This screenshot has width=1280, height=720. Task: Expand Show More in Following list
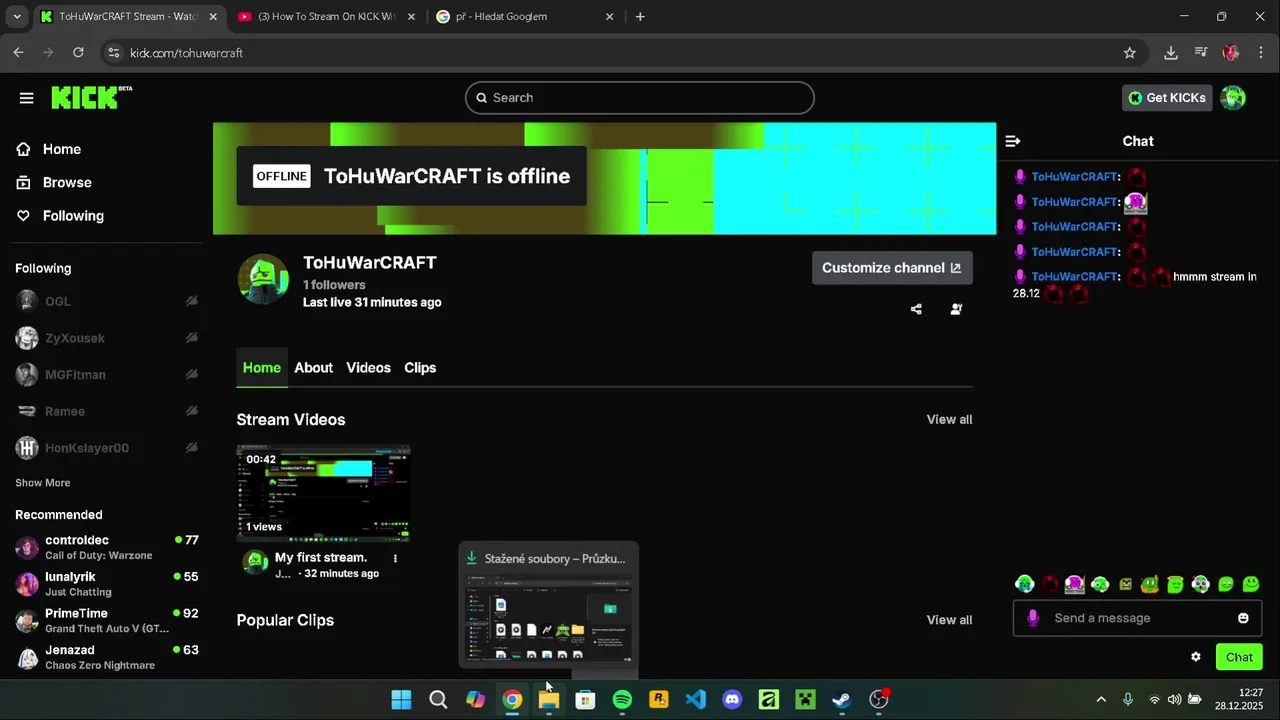[x=43, y=483]
